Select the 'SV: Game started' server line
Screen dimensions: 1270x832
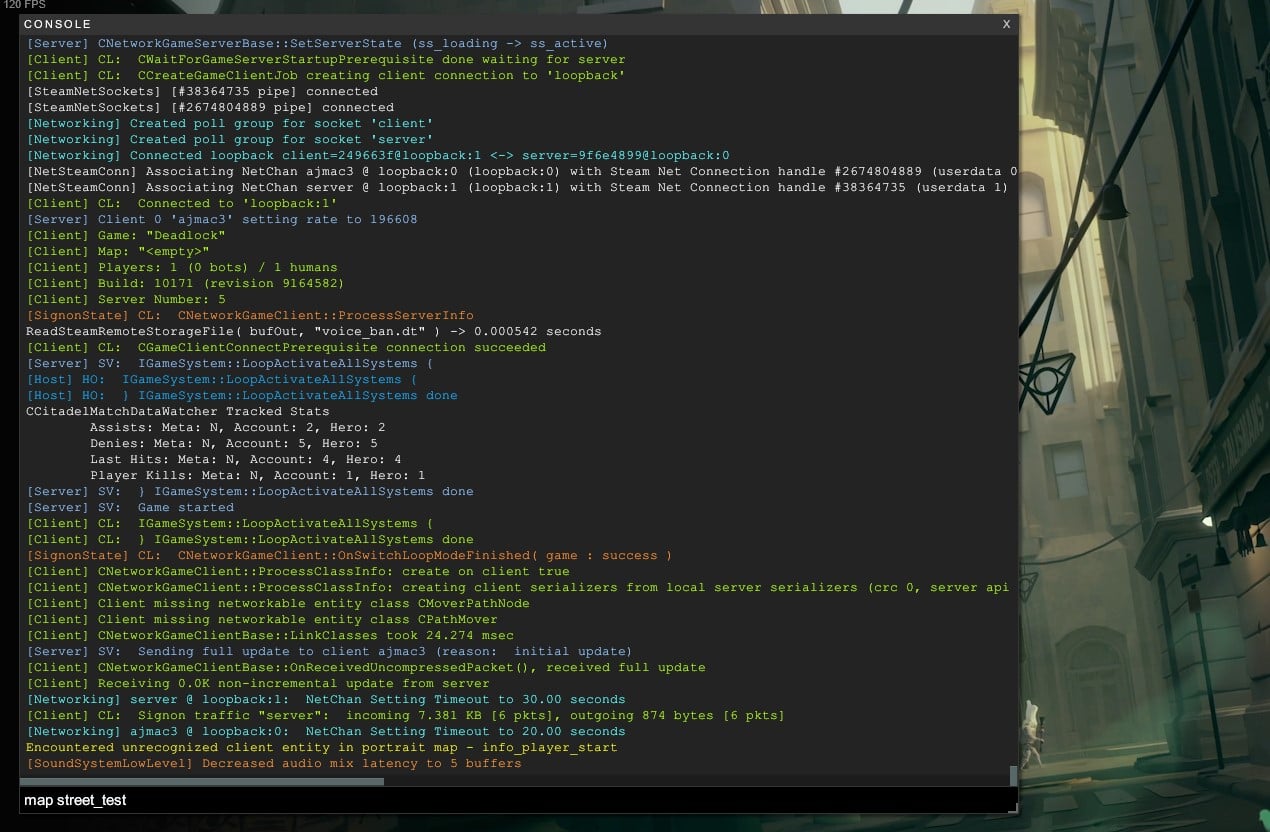[130, 507]
